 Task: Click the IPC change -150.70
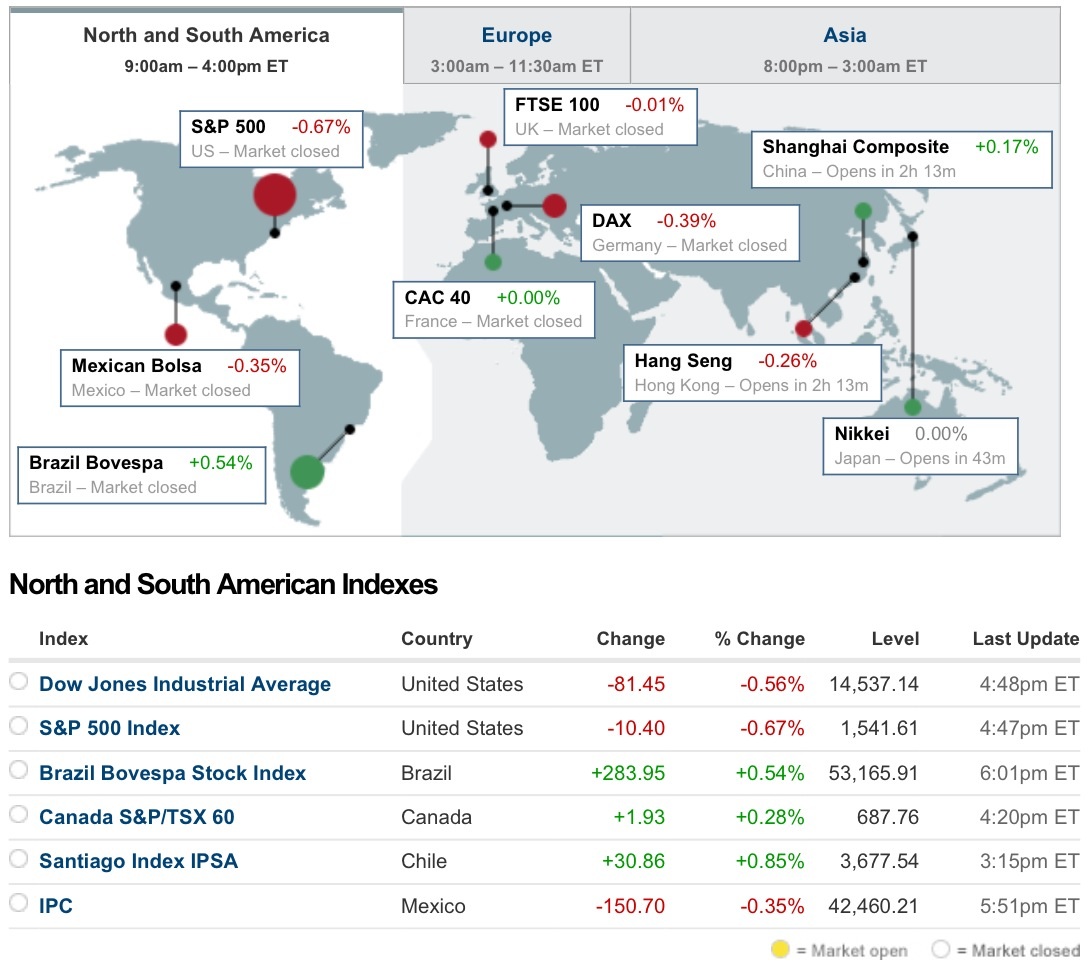630,906
